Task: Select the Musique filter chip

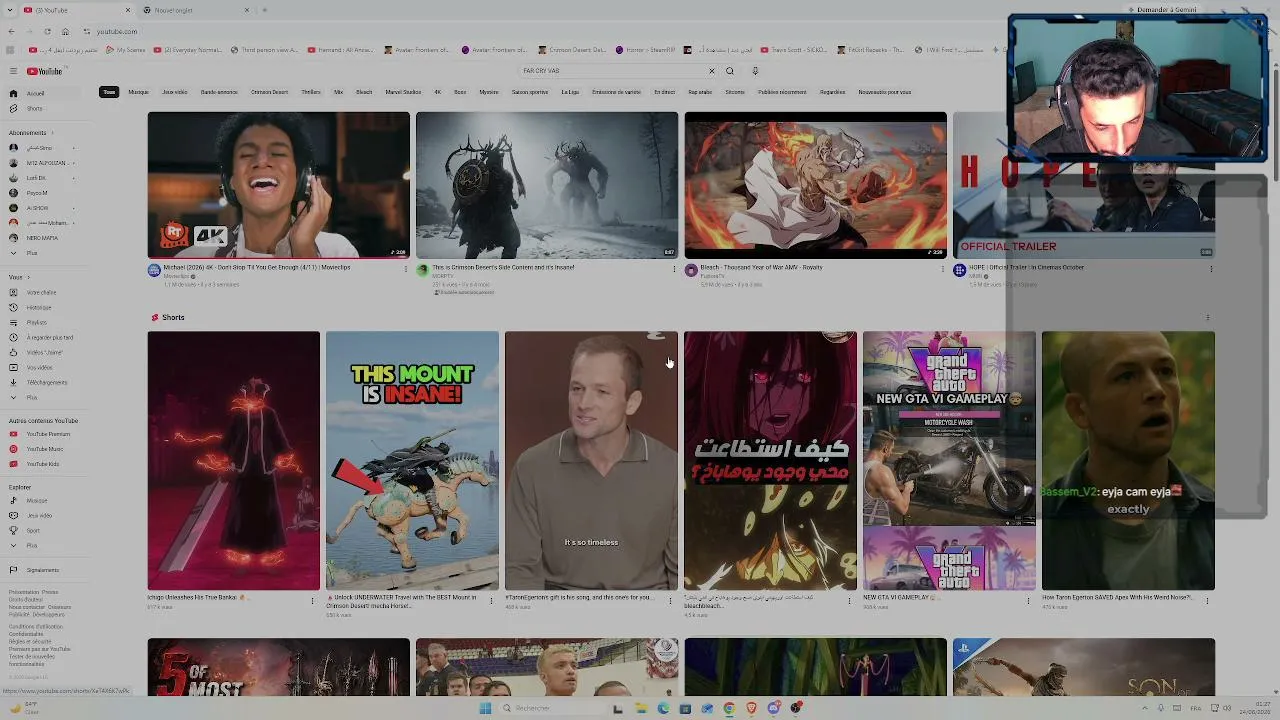Action: click(x=138, y=92)
